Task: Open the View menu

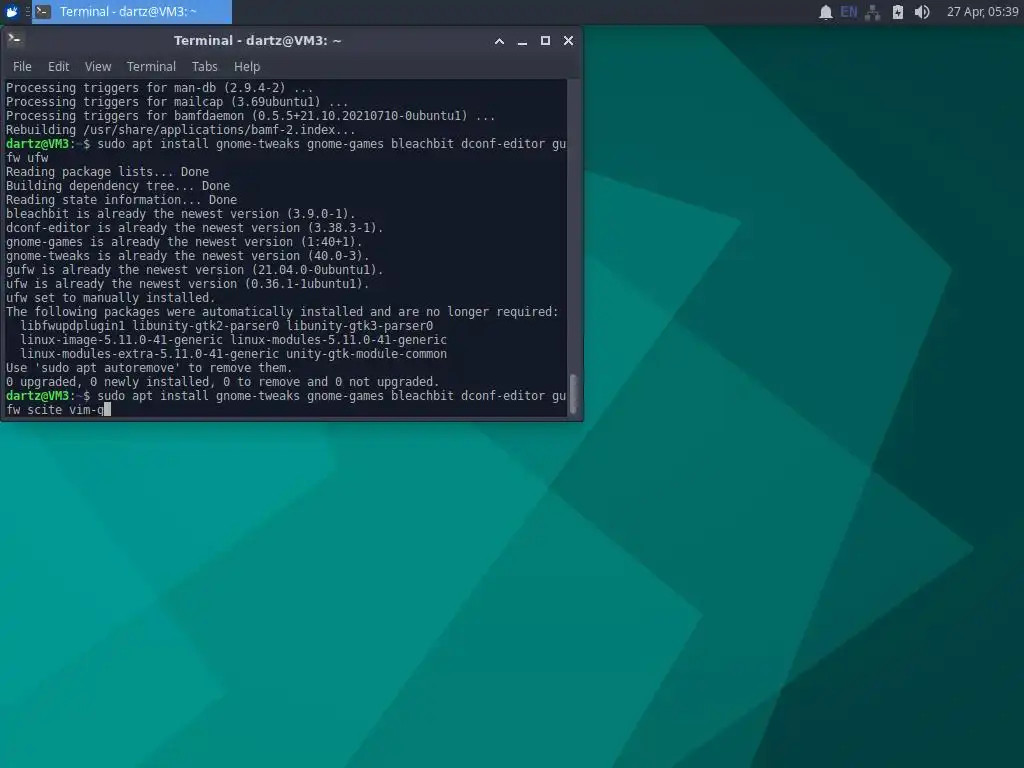Action: [x=98, y=67]
